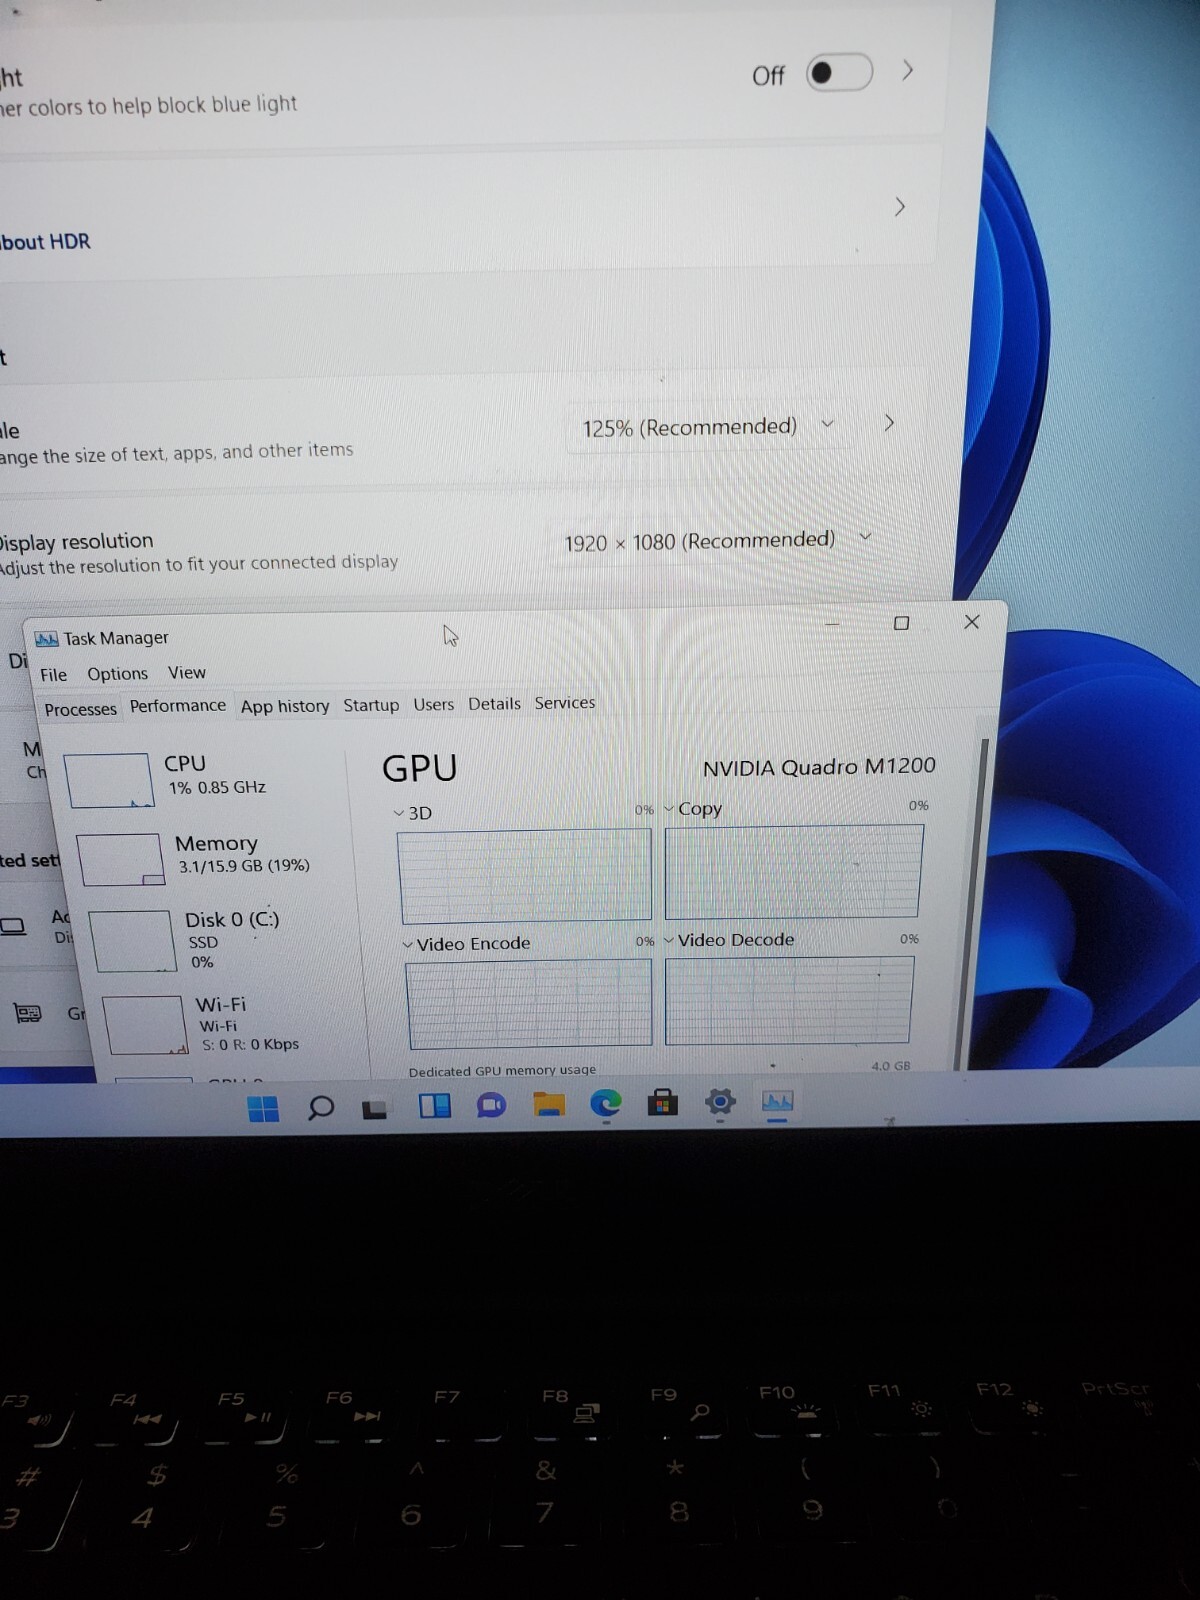The image size is (1200, 1600).
Task: Select Disk 0 (C:) performance item
Action: (x=222, y=940)
